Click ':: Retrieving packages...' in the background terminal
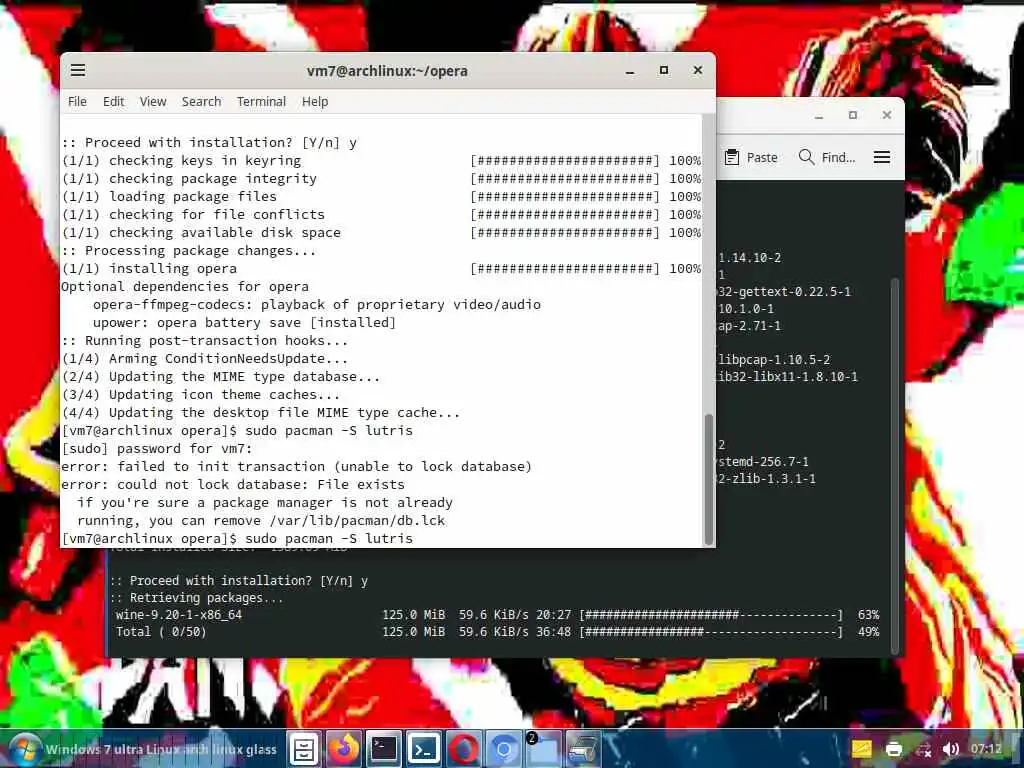Image resolution: width=1024 pixels, height=768 pixels. pos(197,598)
